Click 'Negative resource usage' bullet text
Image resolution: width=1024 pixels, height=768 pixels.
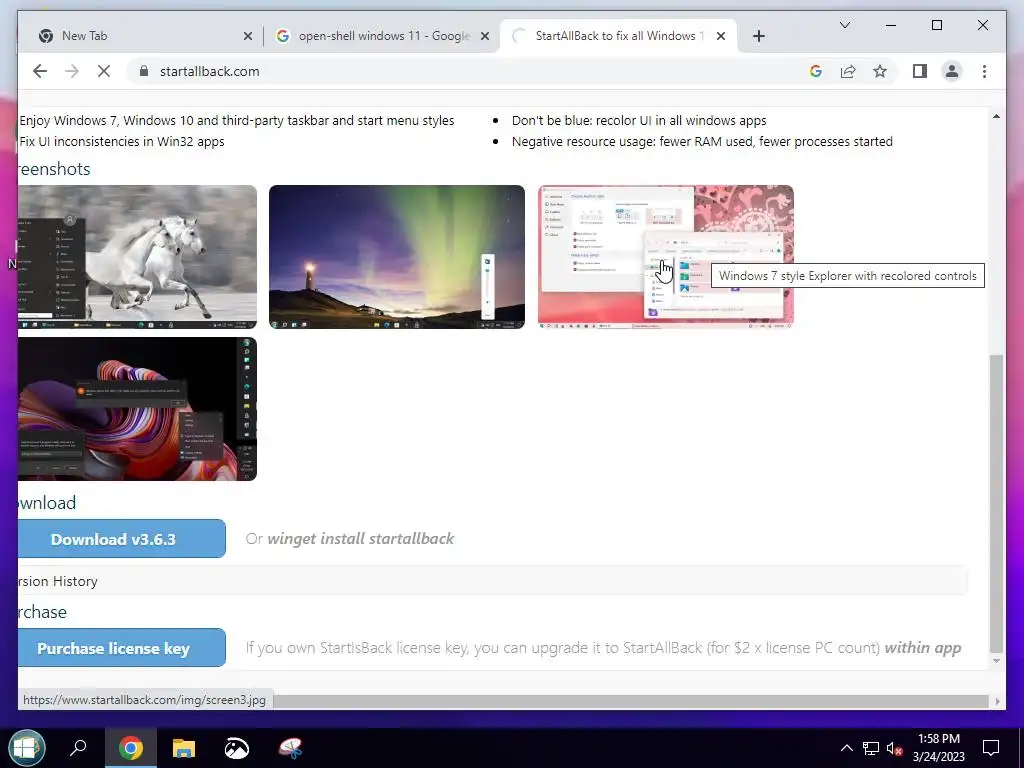click(702, 141)
